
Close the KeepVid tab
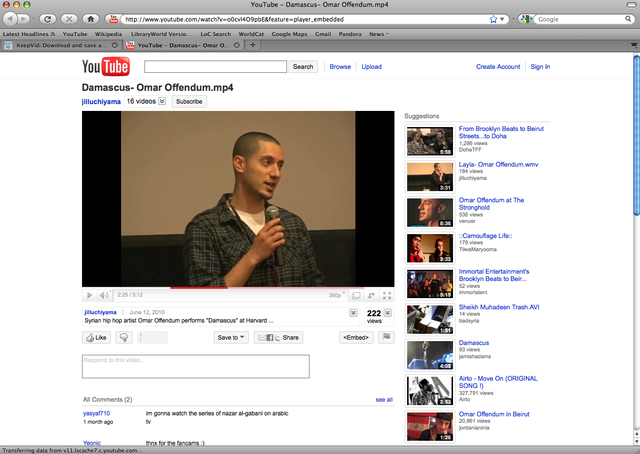115,45
